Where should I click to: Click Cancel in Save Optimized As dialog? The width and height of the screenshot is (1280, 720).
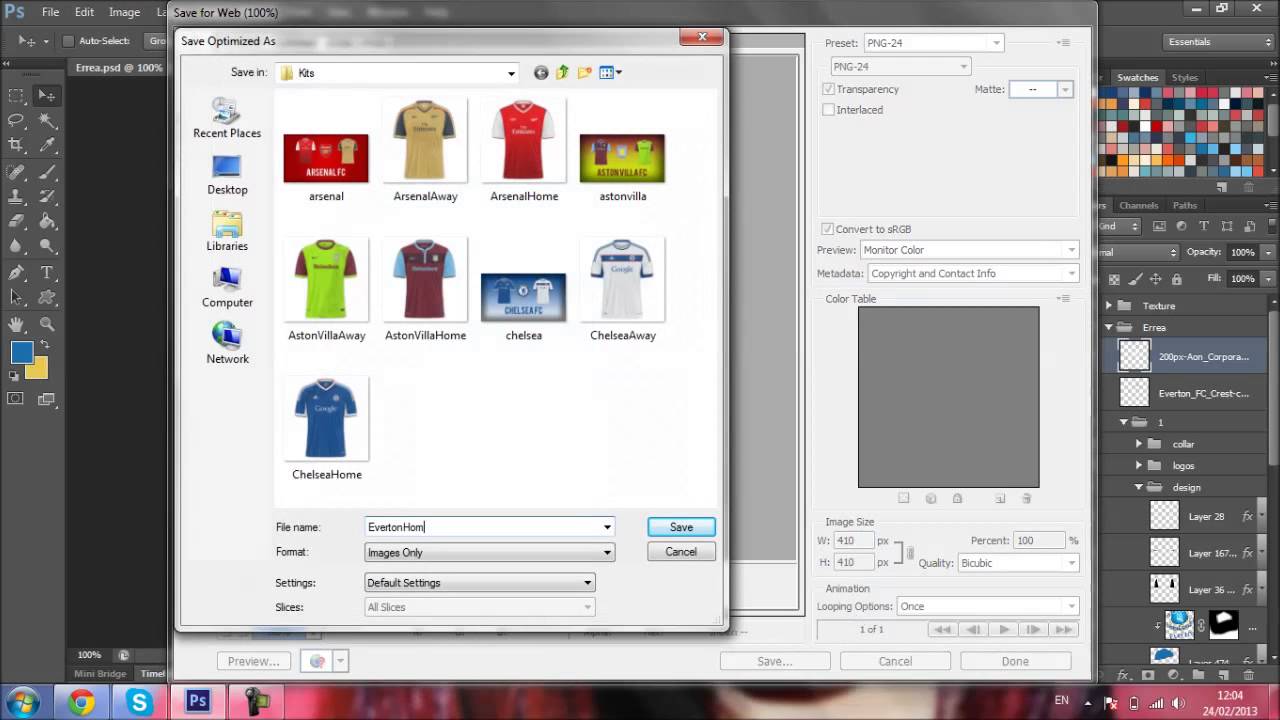tap(681, 552)
